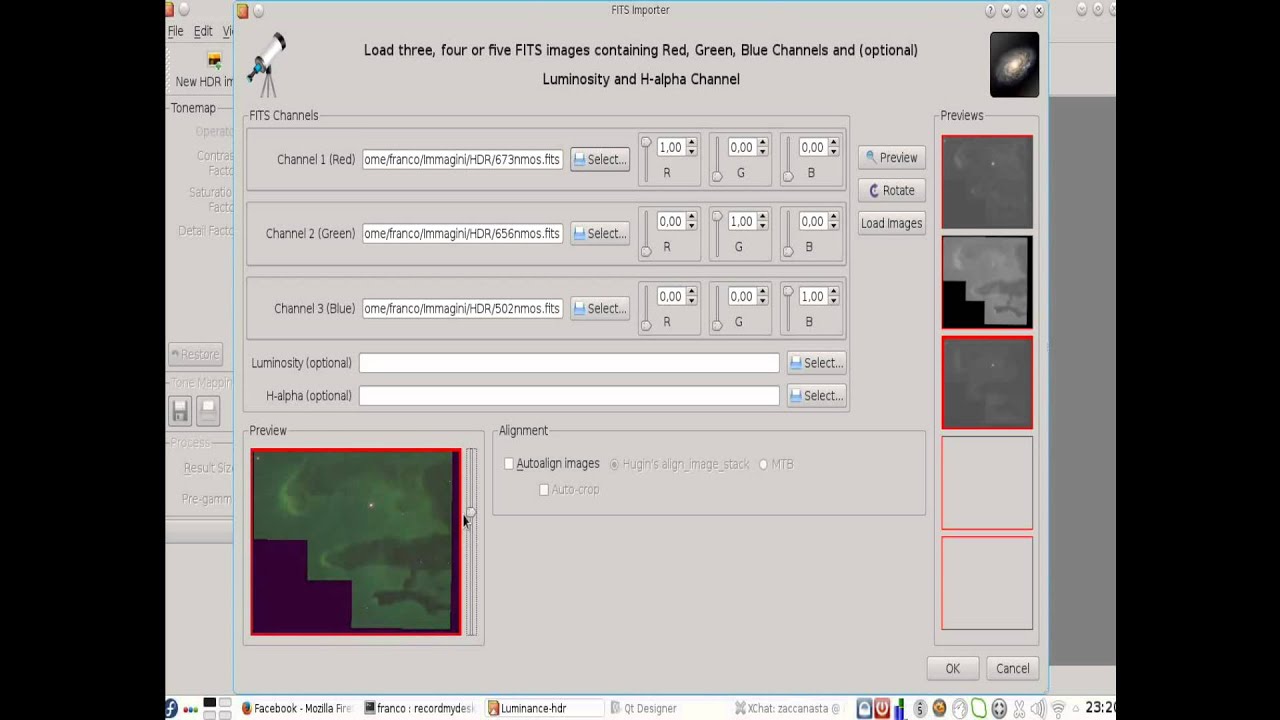
Task: Click Select for Channel 3 (Blue) file
Action: point(600,308)
